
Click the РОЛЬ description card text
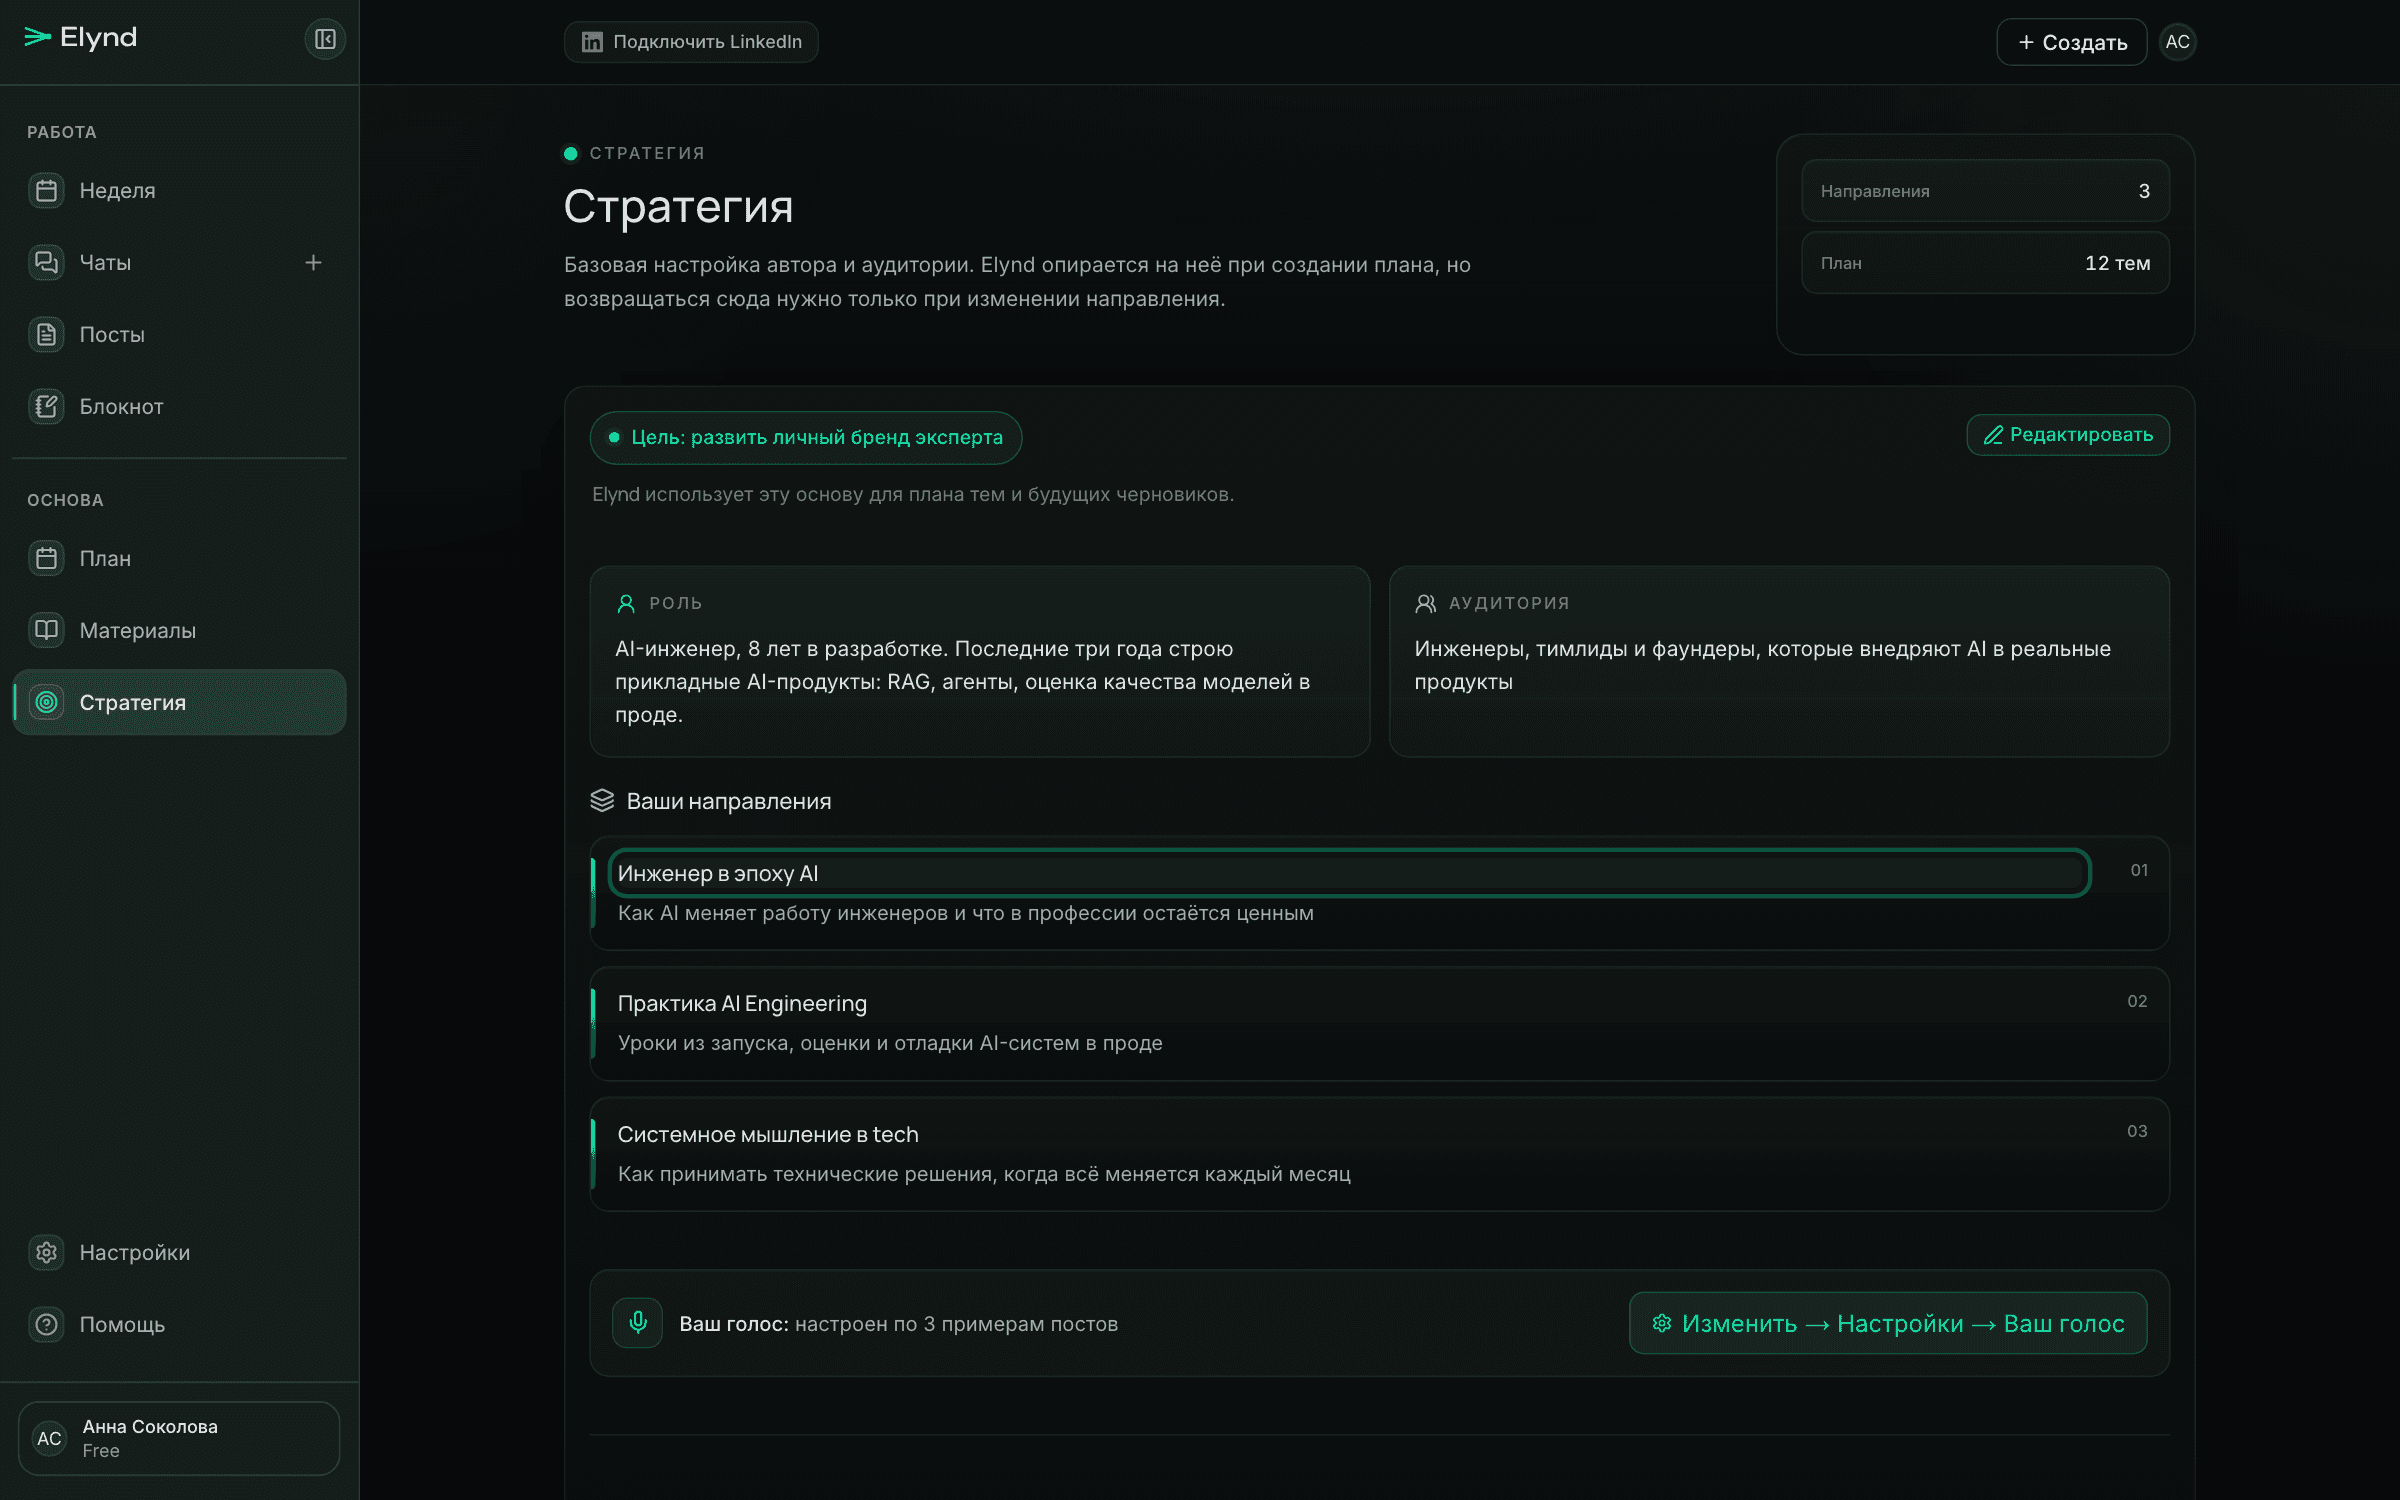(x=963, y=682)
